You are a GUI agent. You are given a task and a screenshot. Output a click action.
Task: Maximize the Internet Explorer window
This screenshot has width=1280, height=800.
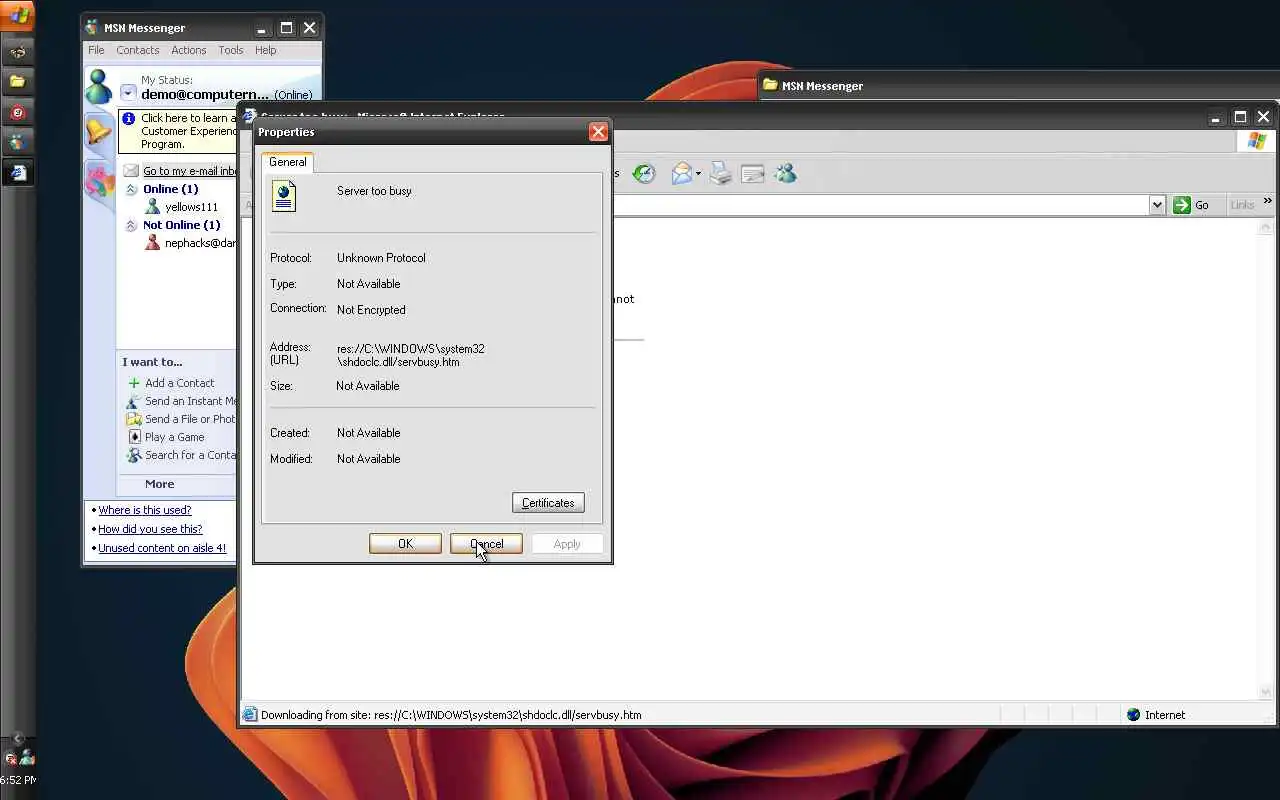coord(1240,117)
